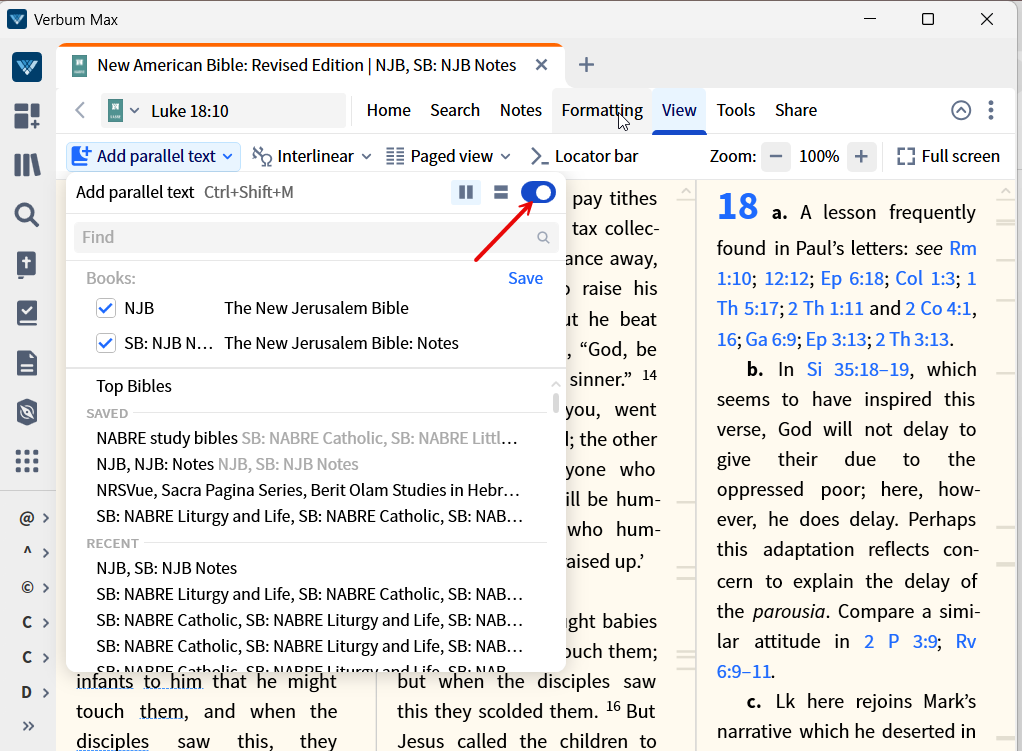The width and height of the screenshot is (1022, 751).
Task: Turn off the parallel text toggle switch
Action: pos(538,192)
